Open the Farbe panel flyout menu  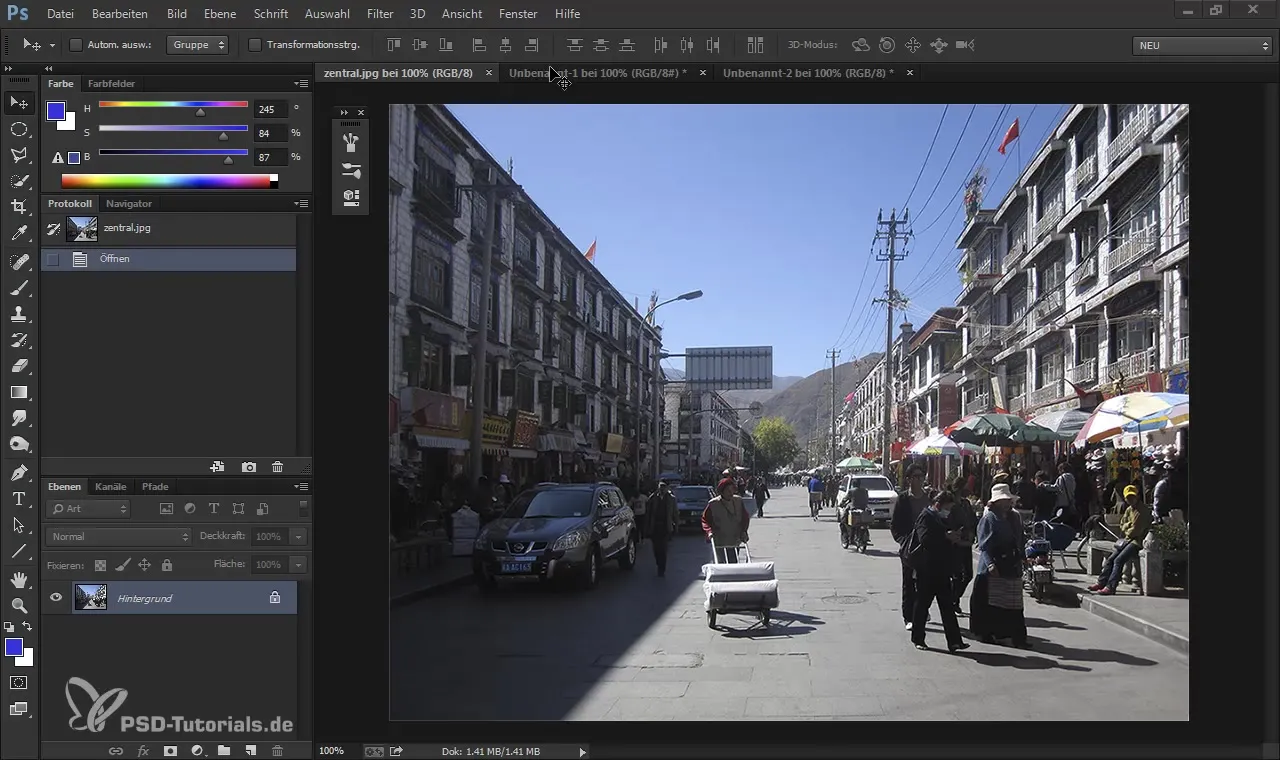coord(302,84)
